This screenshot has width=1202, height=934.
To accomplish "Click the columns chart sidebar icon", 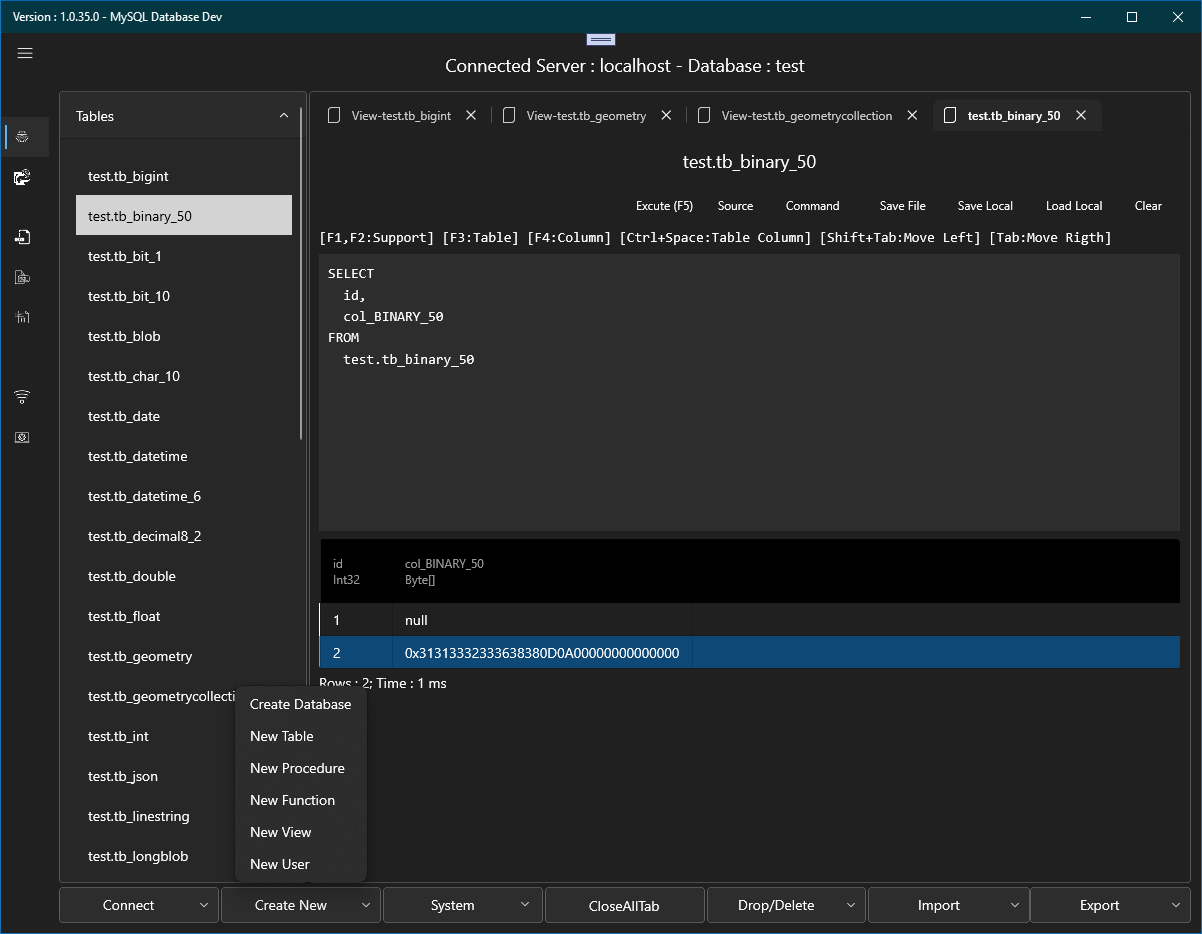I will 22,317.
